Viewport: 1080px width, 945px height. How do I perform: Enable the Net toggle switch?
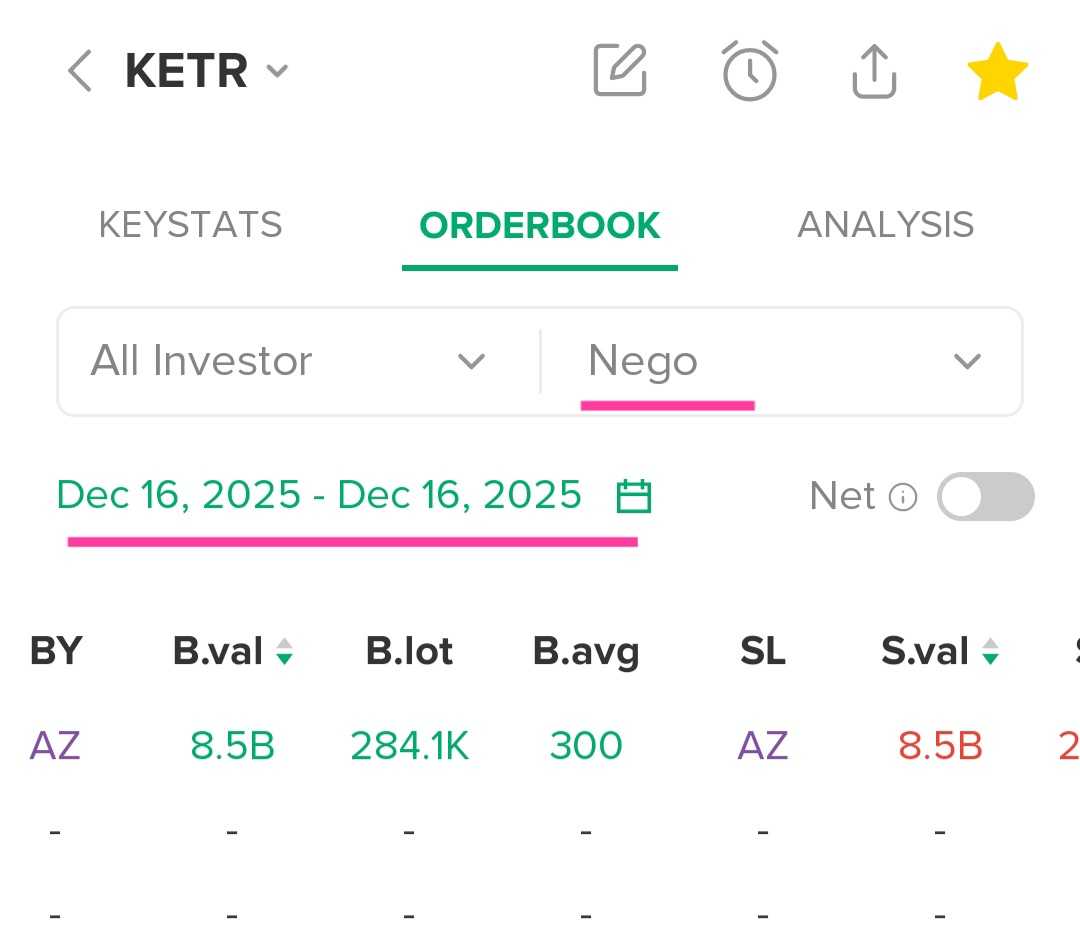[x=985, y=497]
